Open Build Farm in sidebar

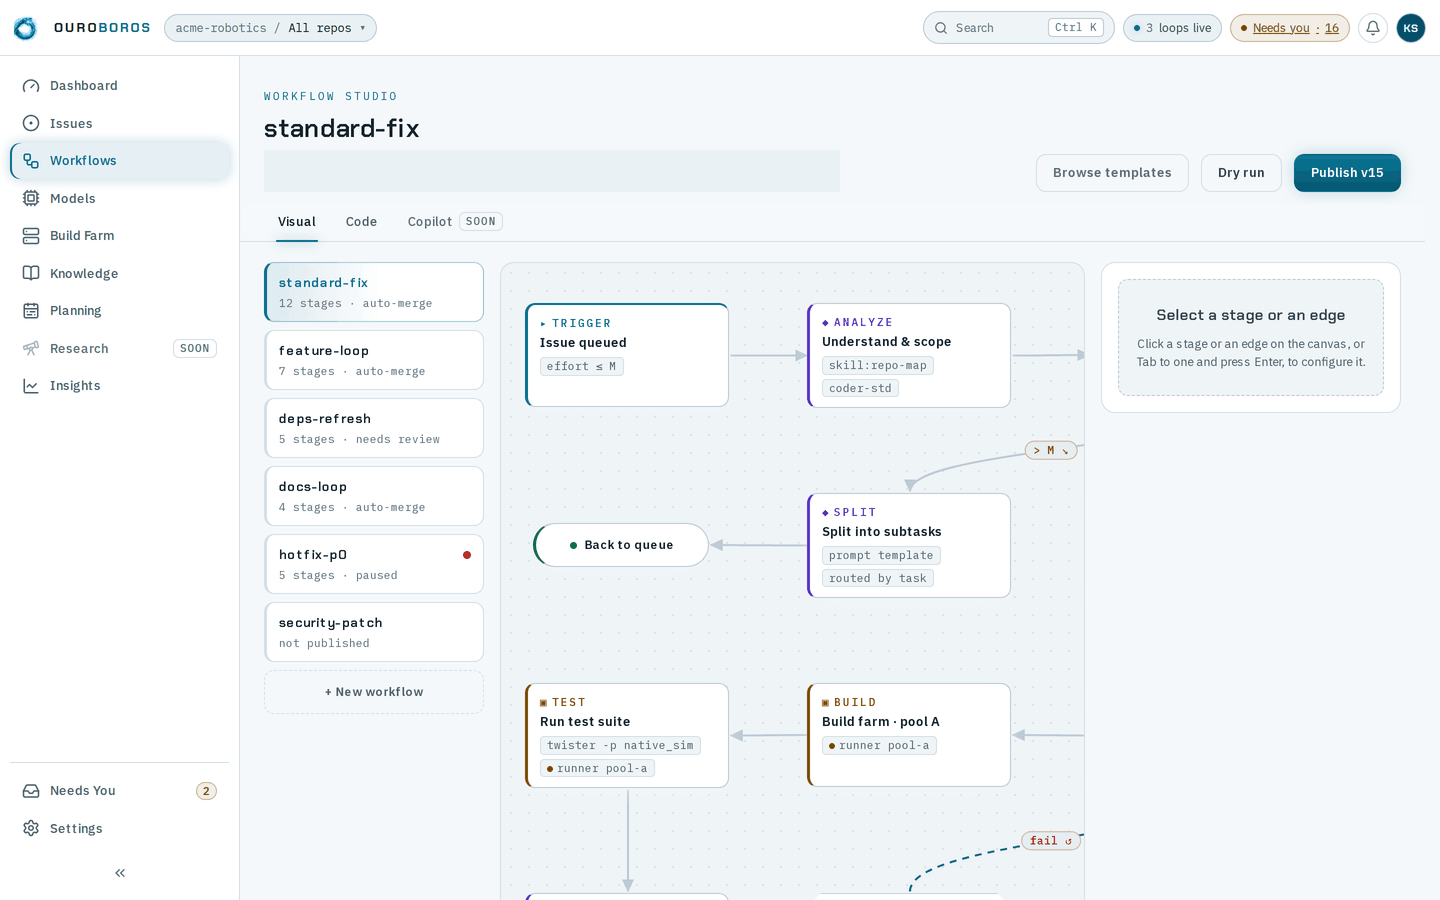120,236
